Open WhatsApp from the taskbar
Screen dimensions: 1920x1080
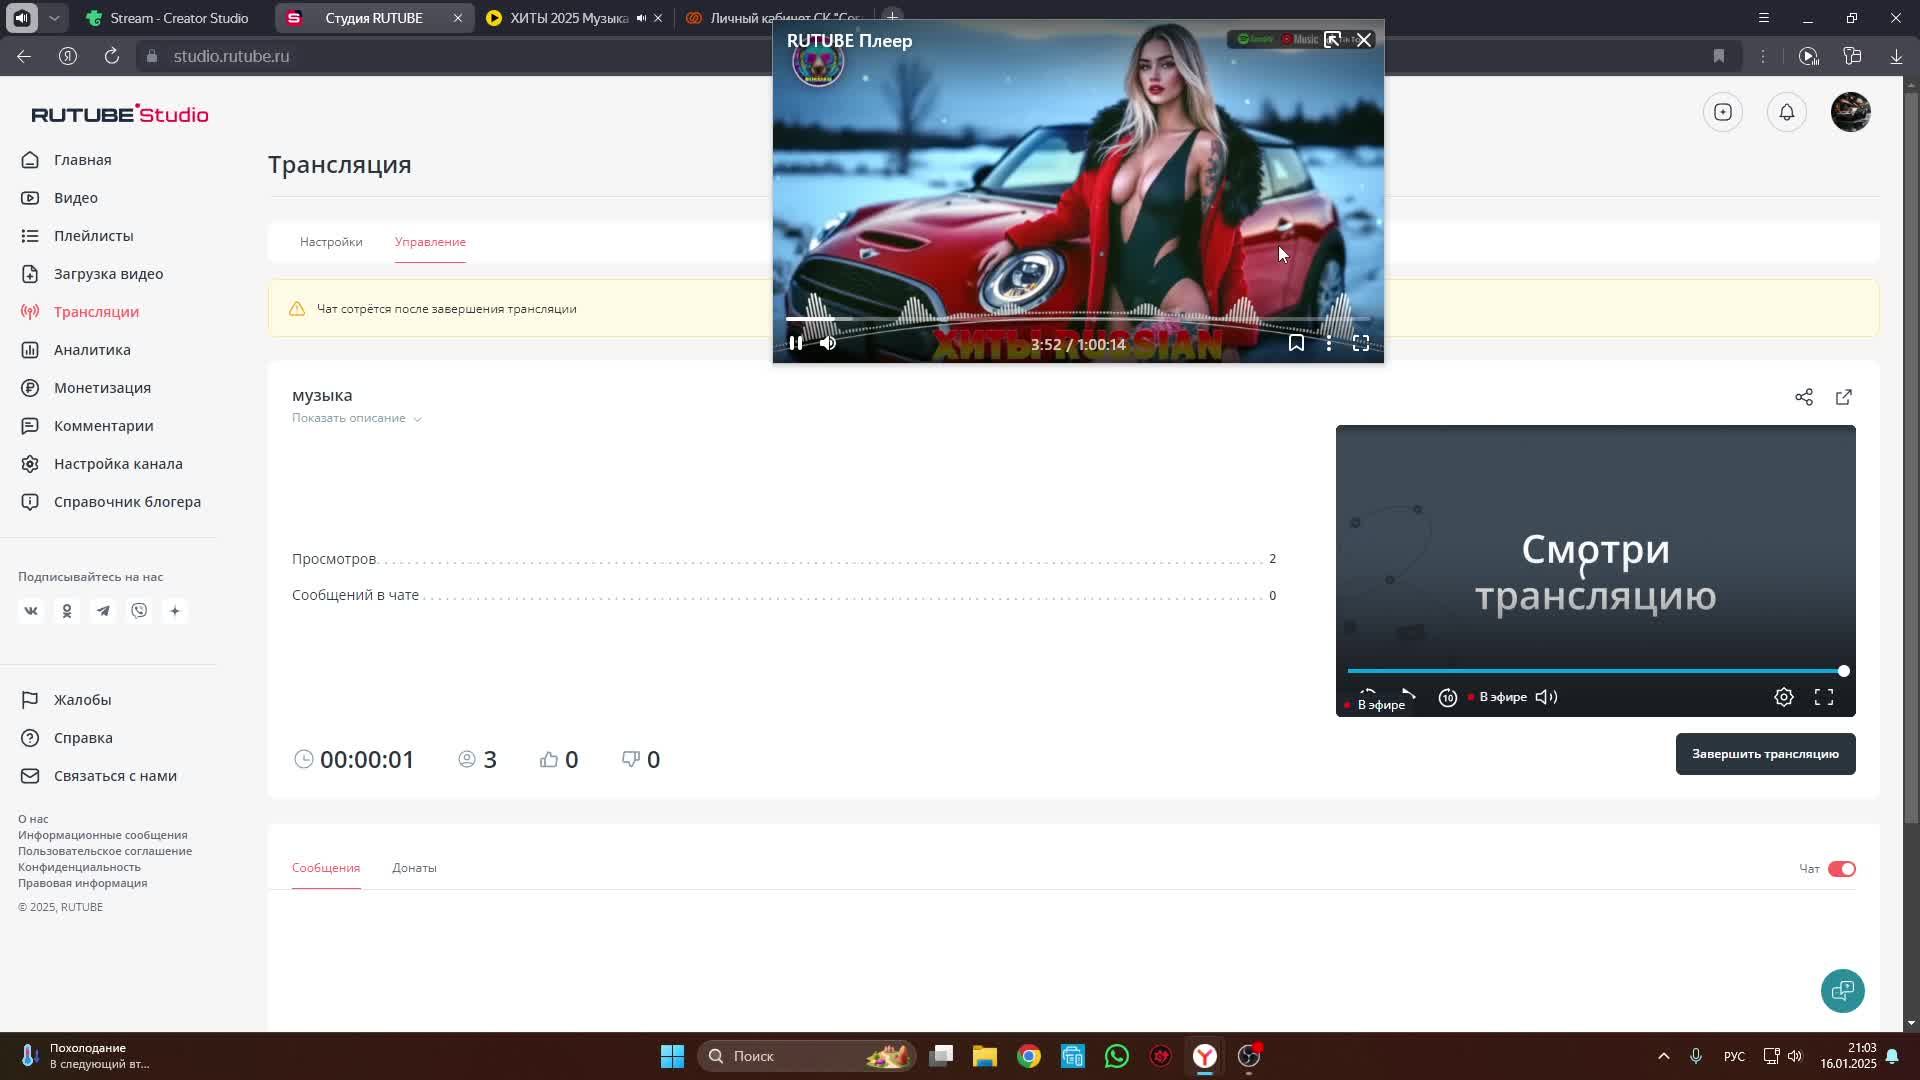click(1116, 1056)
